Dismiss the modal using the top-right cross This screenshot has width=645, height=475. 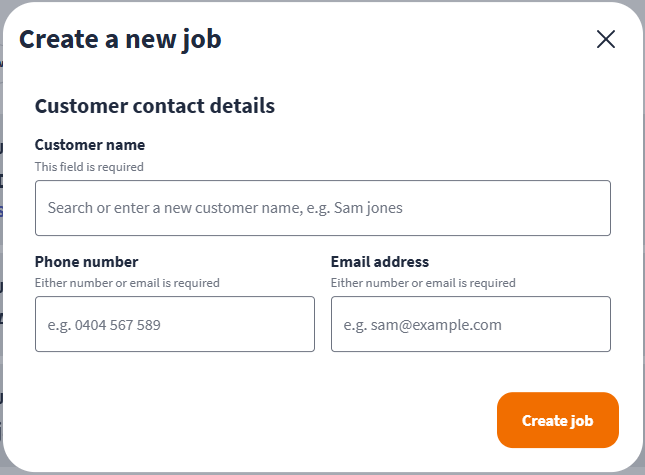point(605,40)
